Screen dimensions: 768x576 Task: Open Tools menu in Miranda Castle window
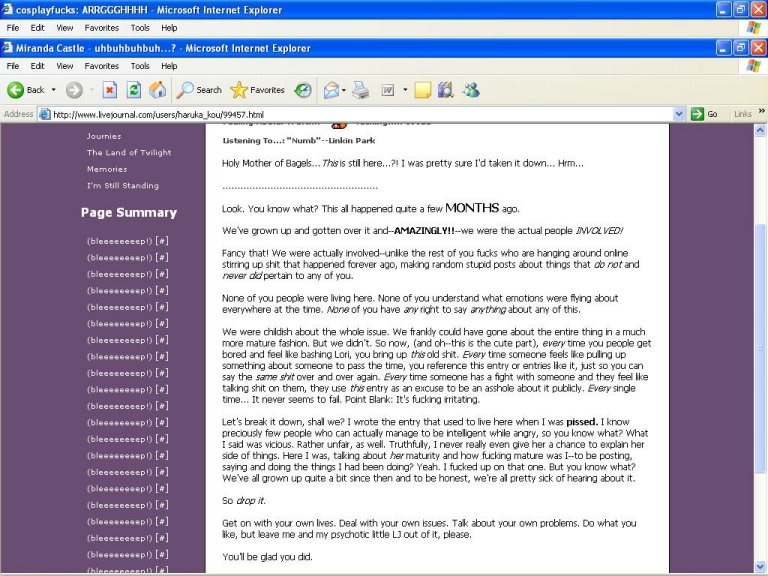pyautogui.click(x=140, y=66)
